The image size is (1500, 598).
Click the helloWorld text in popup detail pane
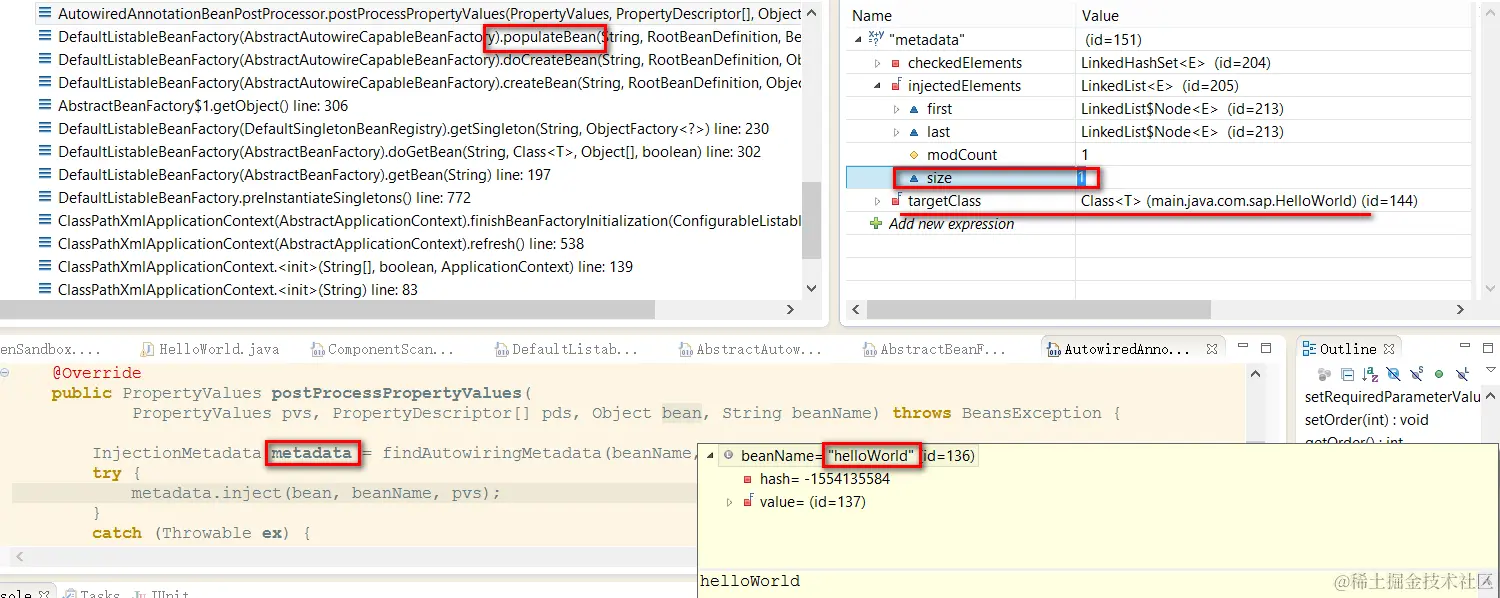pos(750,581)
